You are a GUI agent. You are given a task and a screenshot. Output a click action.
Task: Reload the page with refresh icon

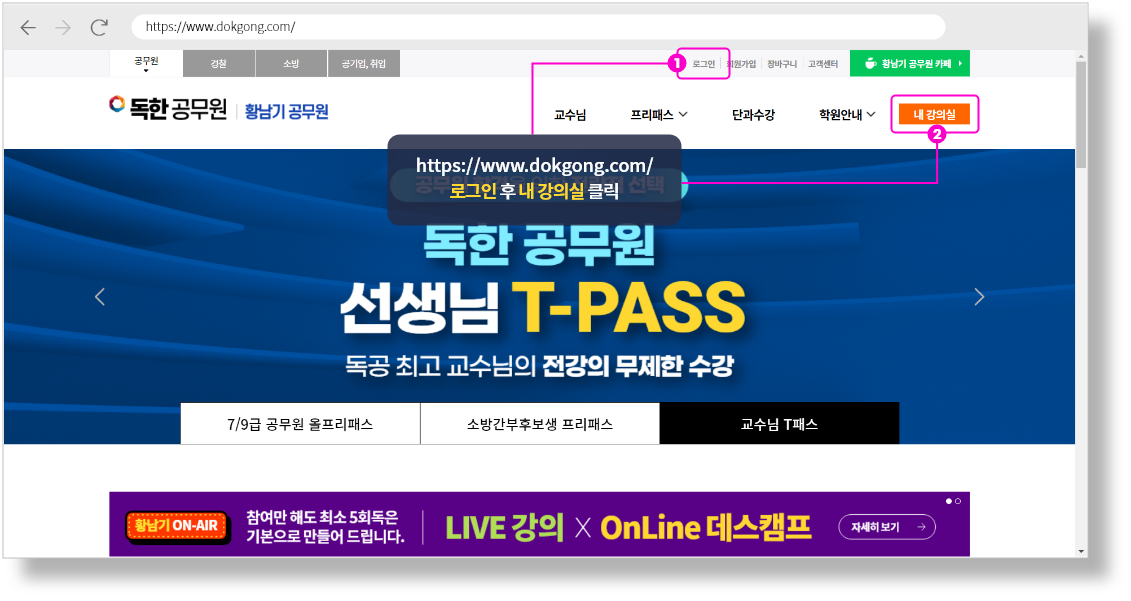pyautogui.click(x=99, y=27)
